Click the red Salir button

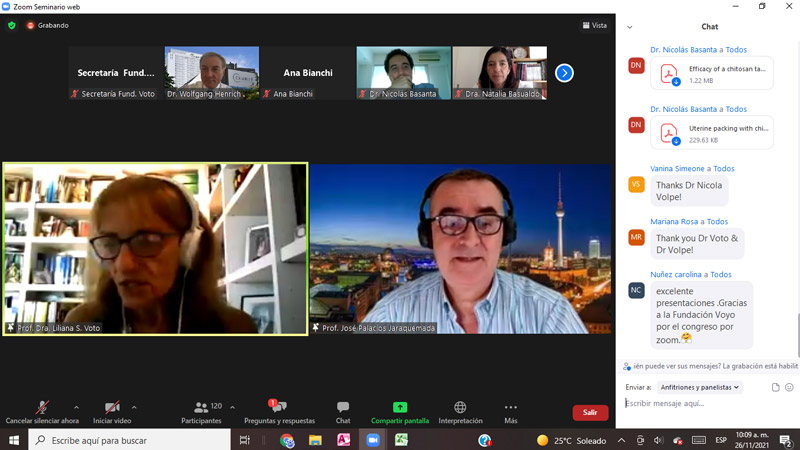pos(590,412)
